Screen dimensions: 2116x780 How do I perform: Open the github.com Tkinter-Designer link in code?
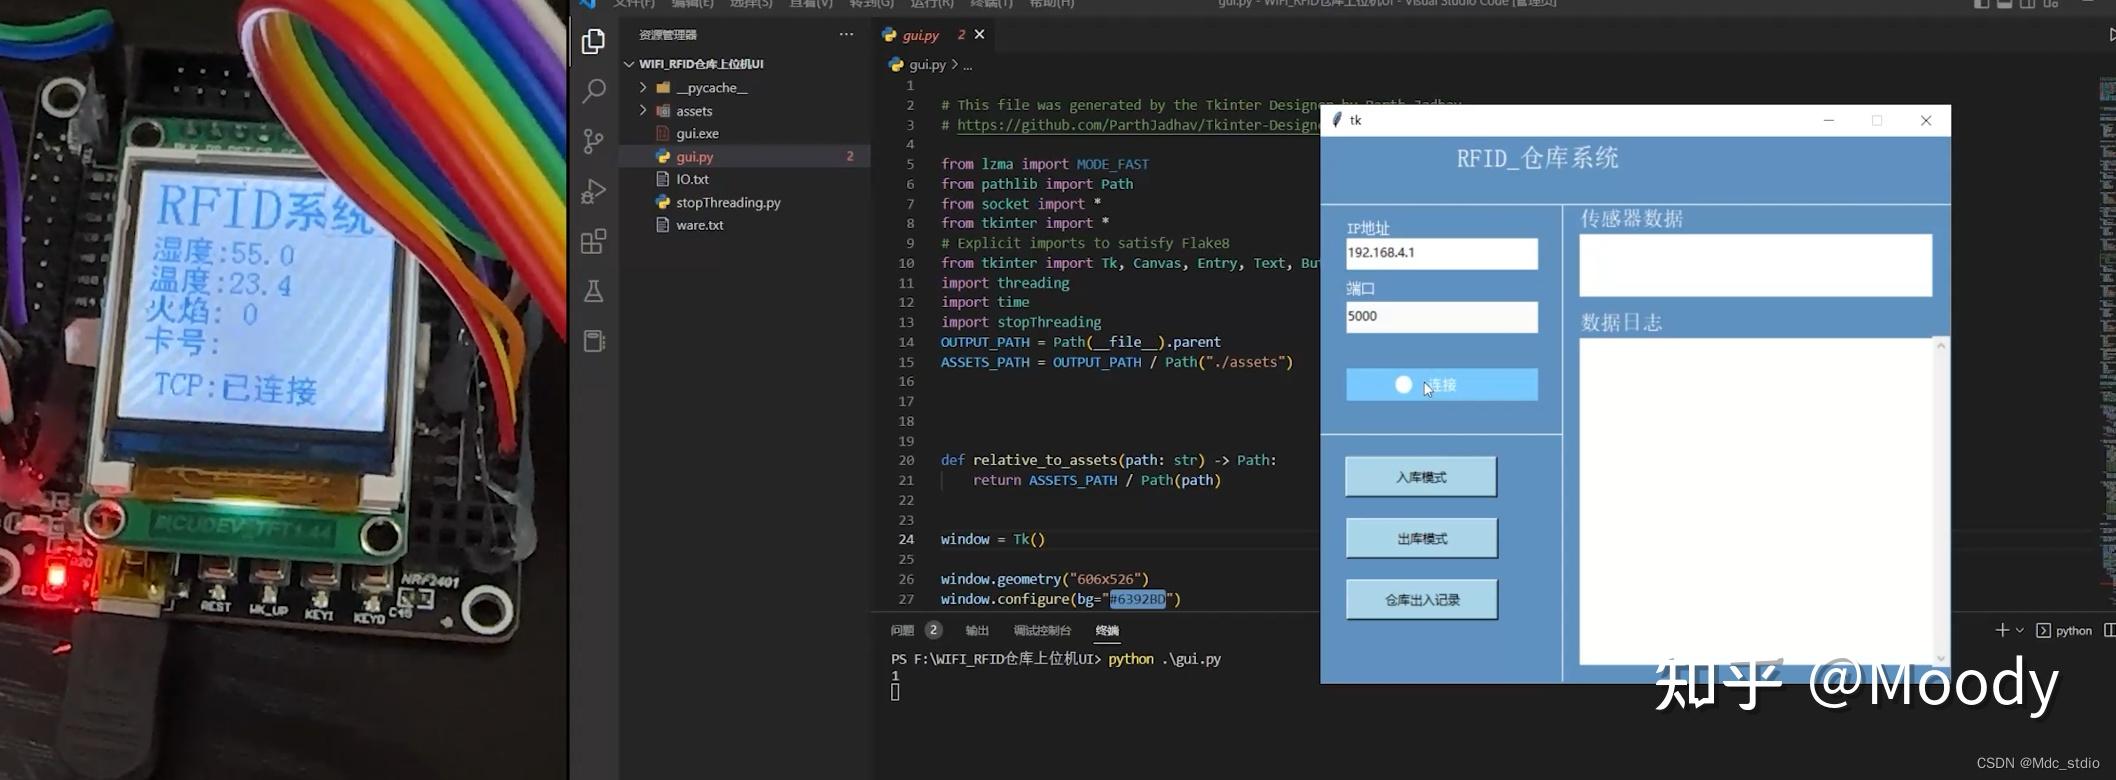(x=1138, y=125)
